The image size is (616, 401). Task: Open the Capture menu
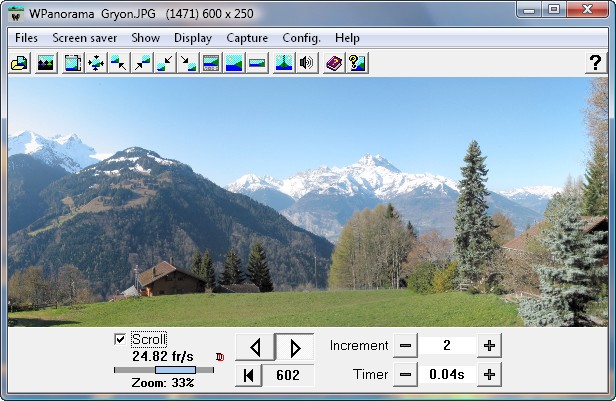point(247,38)
